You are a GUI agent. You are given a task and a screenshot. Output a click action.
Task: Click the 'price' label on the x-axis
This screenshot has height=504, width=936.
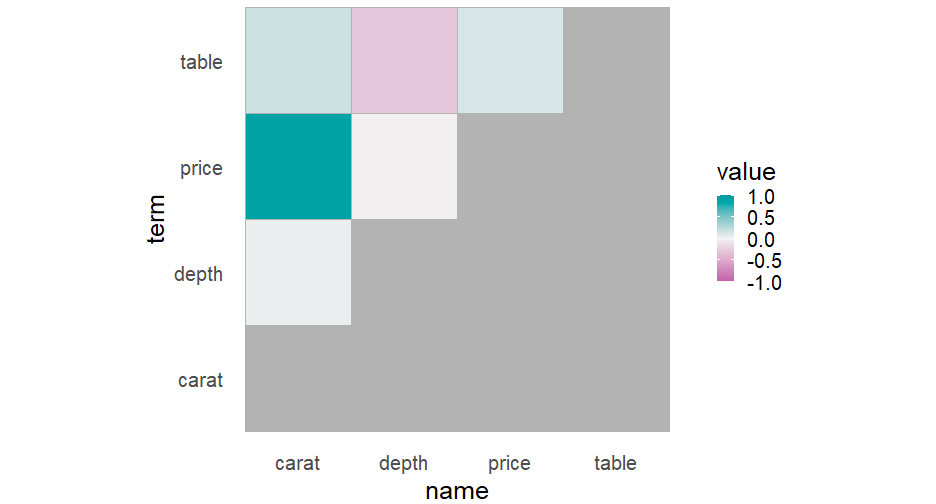tap(509, 463)
